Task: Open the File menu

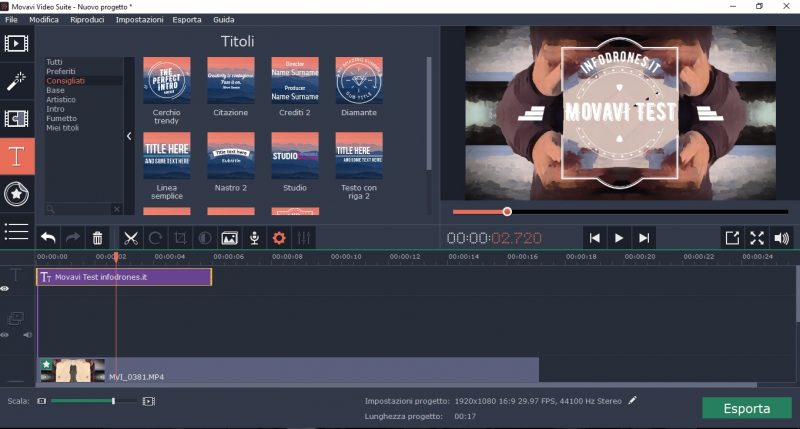Action: click(11, 19)
